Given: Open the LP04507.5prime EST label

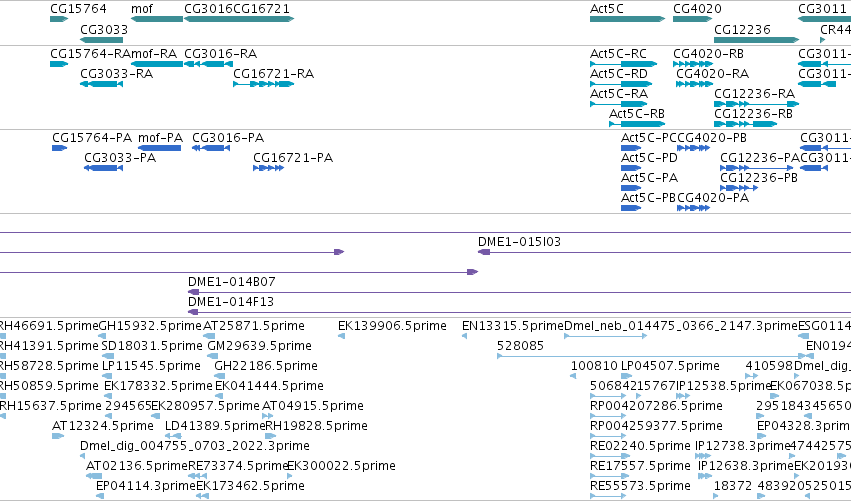Looking at the screenshot, I should [670, 365].
